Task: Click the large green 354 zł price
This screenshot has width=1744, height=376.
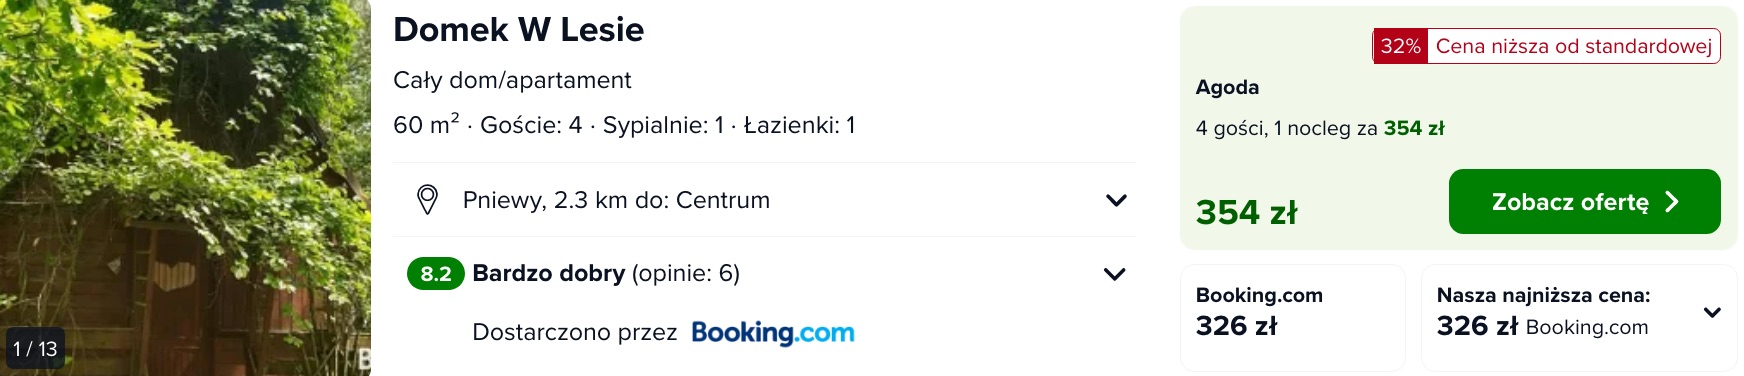Action: (x=1246, y=212)
